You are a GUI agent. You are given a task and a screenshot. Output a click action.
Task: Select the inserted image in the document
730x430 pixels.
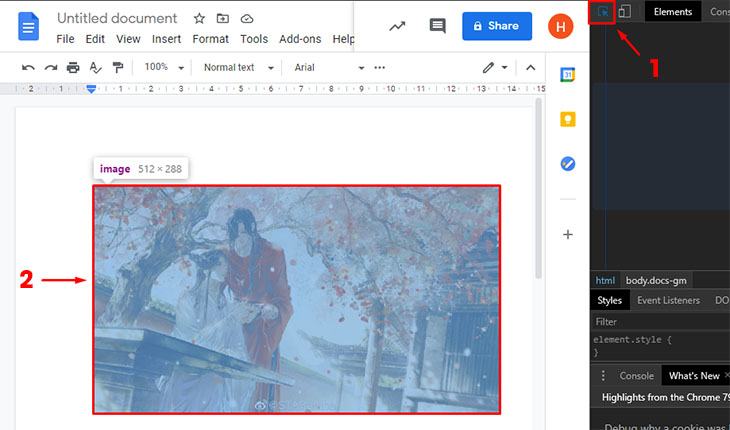tap(297, 299)
